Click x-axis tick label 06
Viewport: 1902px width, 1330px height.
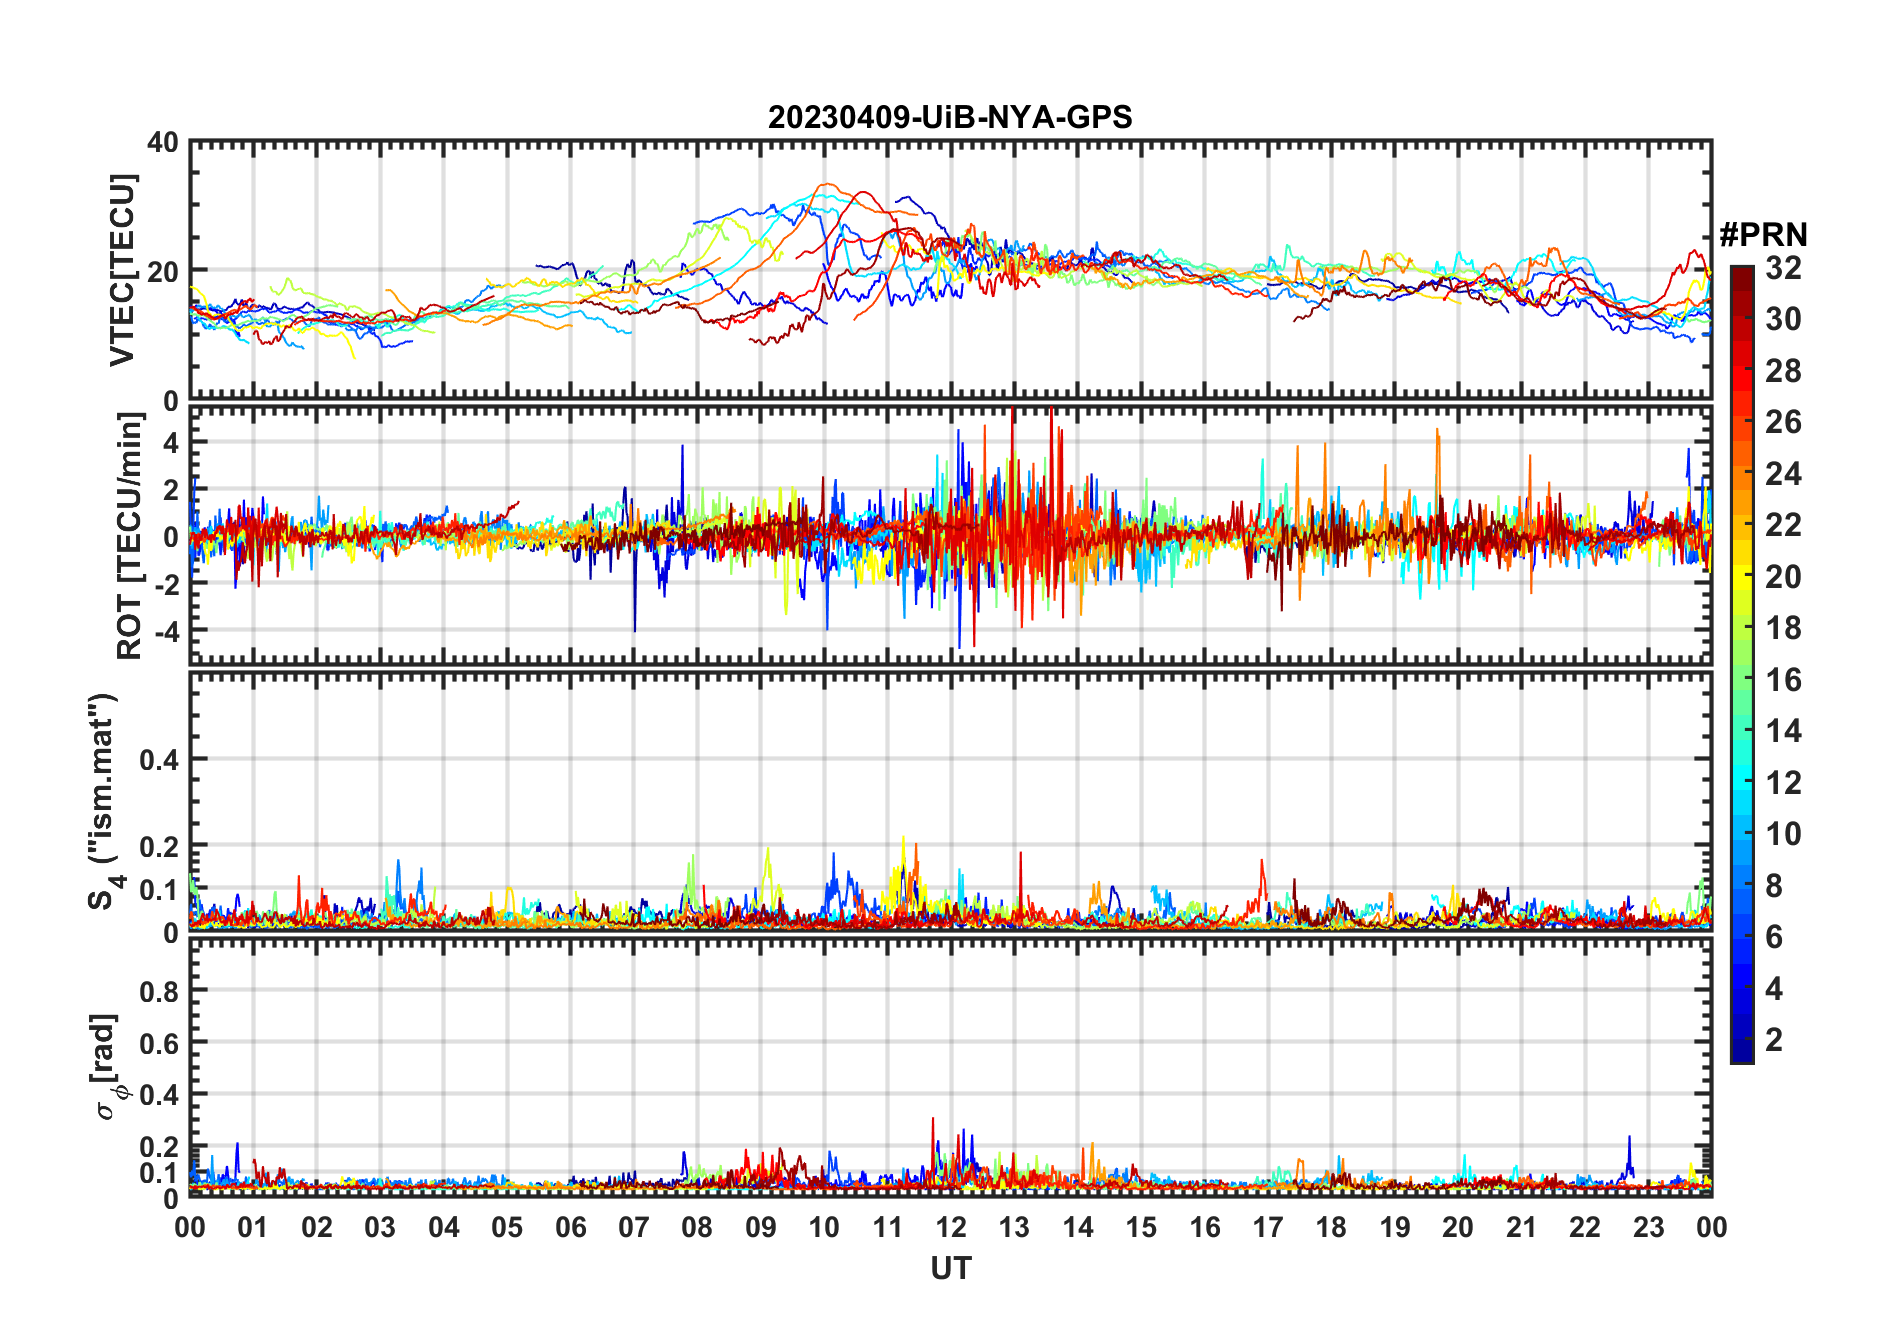coord(571,1227)
